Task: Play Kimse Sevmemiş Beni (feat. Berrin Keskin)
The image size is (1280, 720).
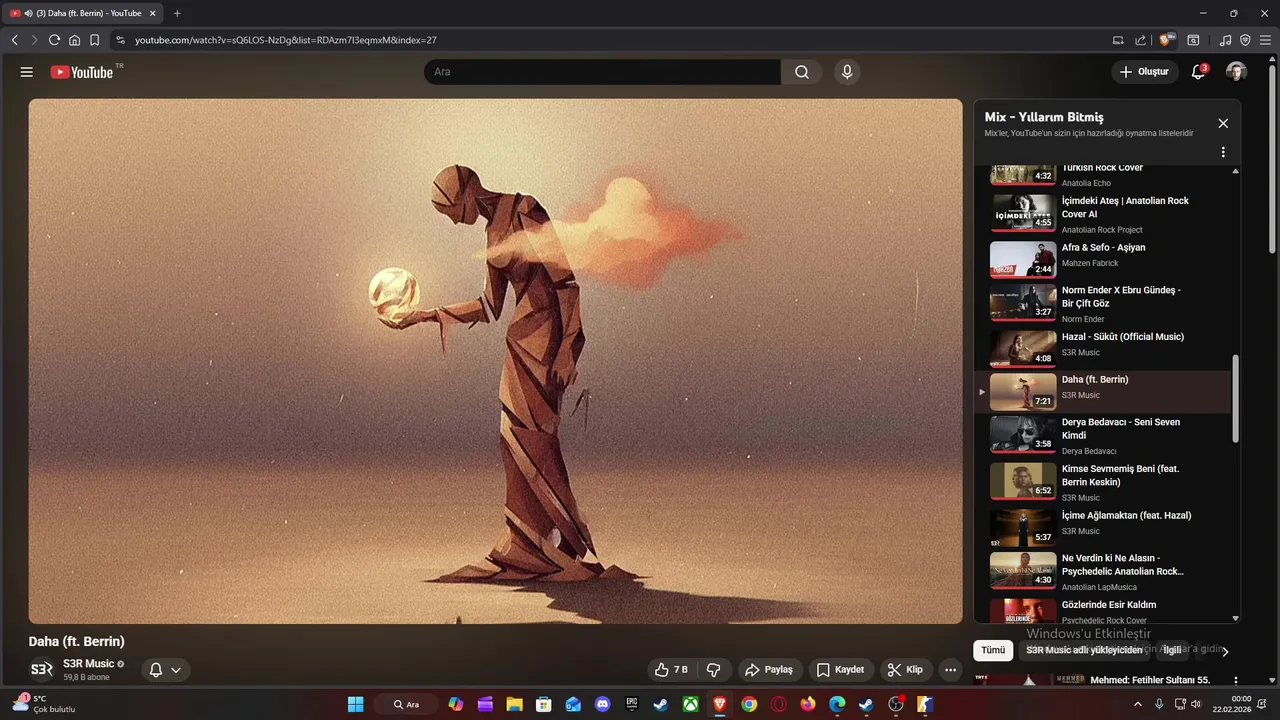Action: pos(1103,482)
